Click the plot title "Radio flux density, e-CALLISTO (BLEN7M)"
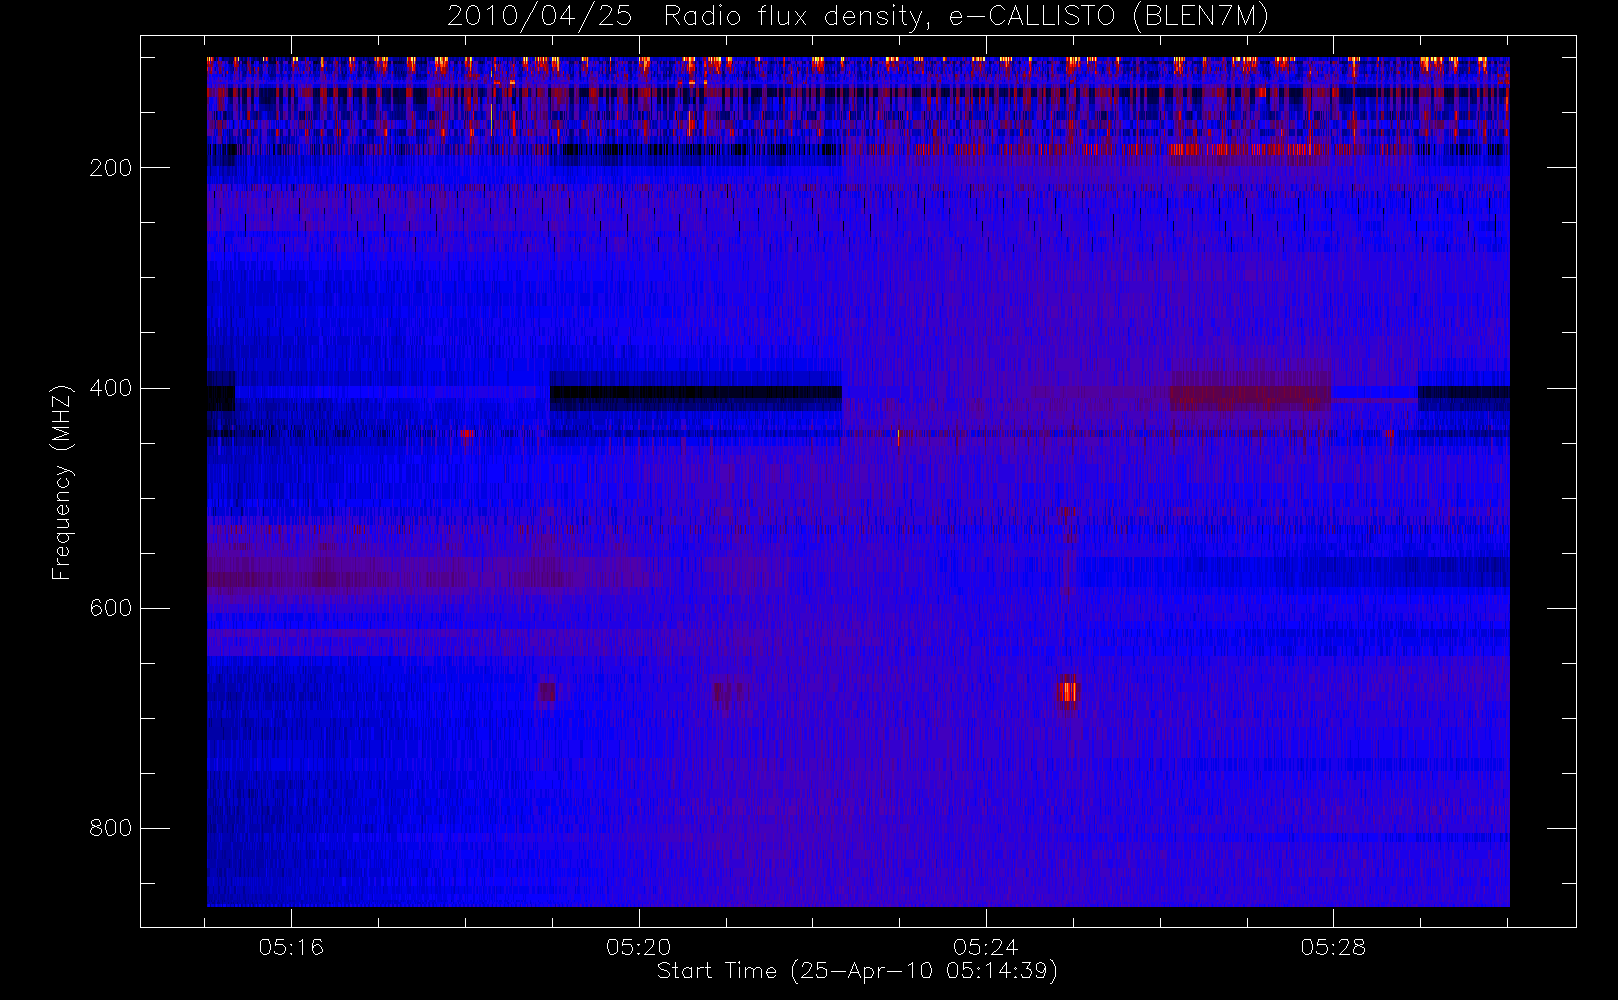The height and width of the screenshot is (1000, 1618). click(x=966, y=16)
